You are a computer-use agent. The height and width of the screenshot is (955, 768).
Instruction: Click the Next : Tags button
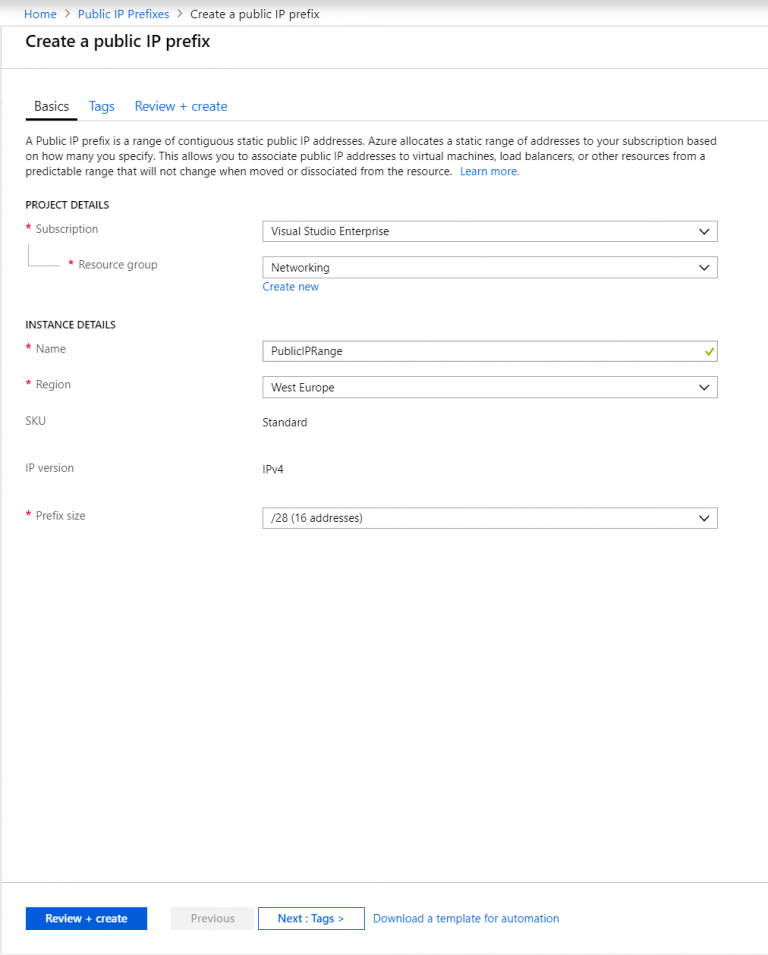(x=311, y=918)
